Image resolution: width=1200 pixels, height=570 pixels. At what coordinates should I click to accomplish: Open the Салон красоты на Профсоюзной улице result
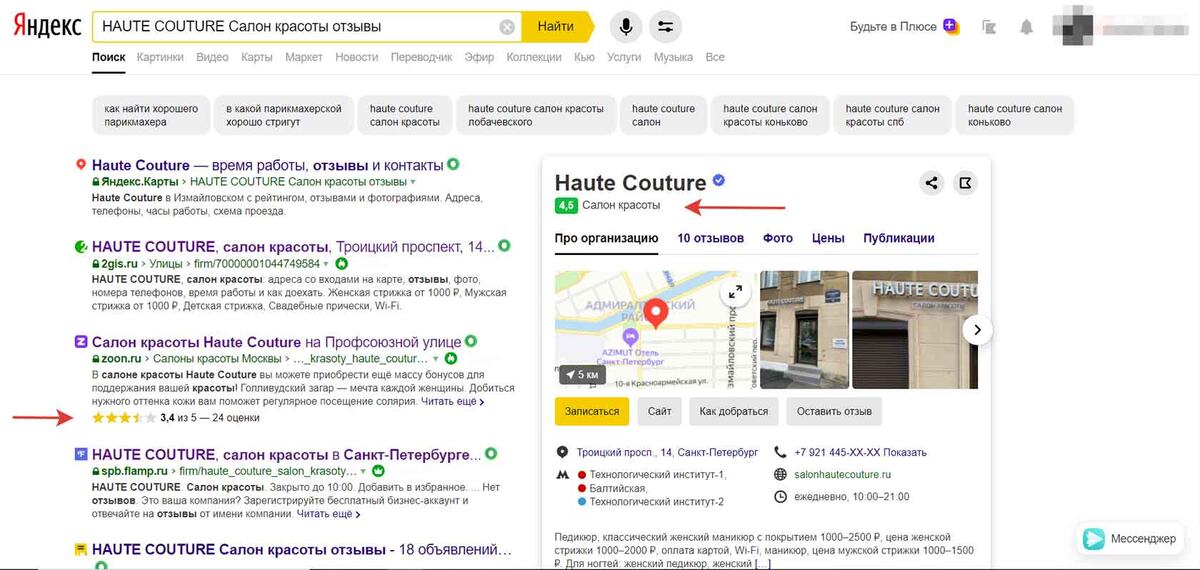coord(277,342)
